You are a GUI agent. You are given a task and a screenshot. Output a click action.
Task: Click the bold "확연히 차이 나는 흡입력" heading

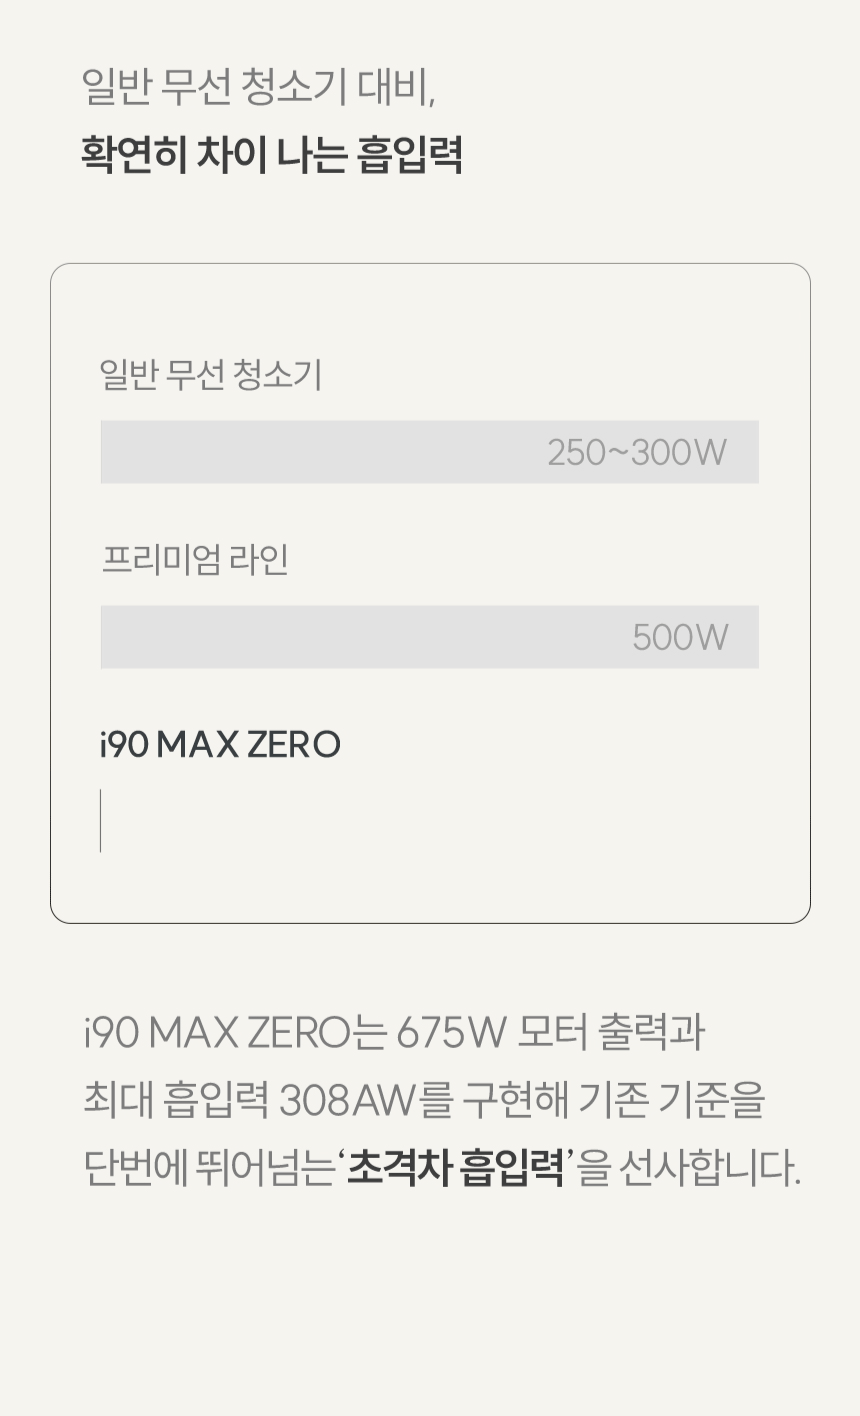271,155
